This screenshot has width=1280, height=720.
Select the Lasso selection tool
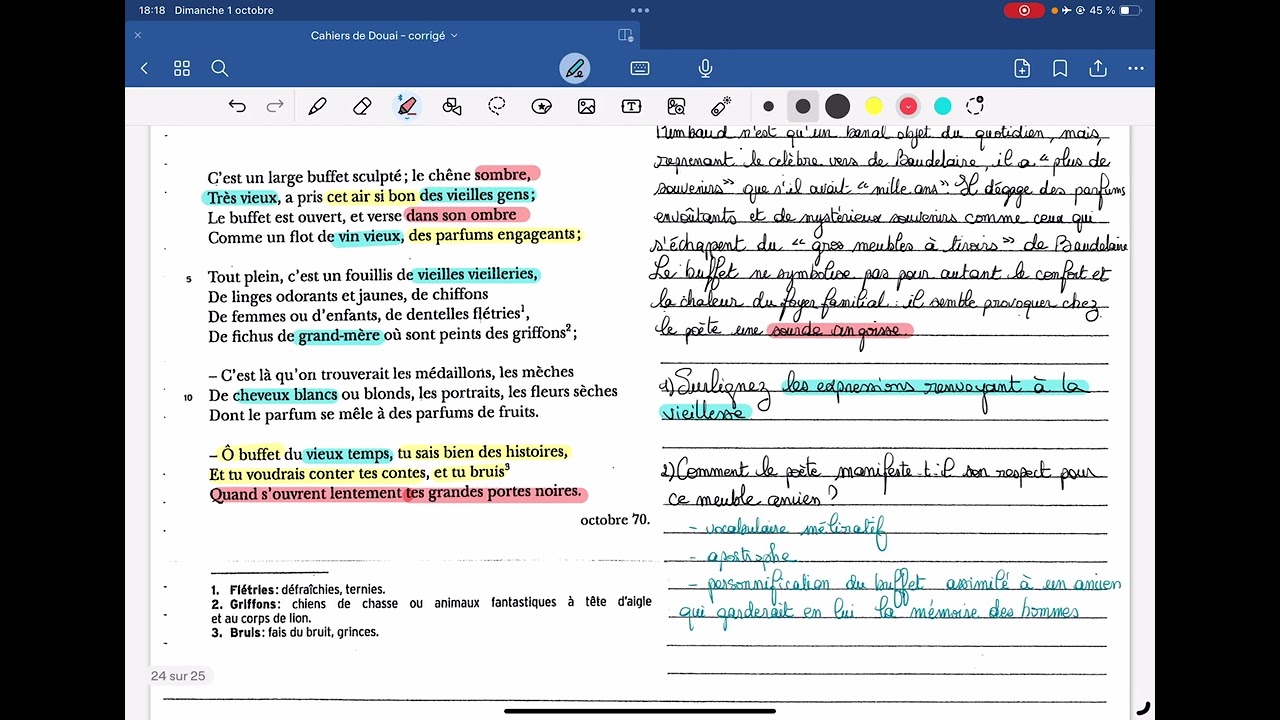[497, 106]
